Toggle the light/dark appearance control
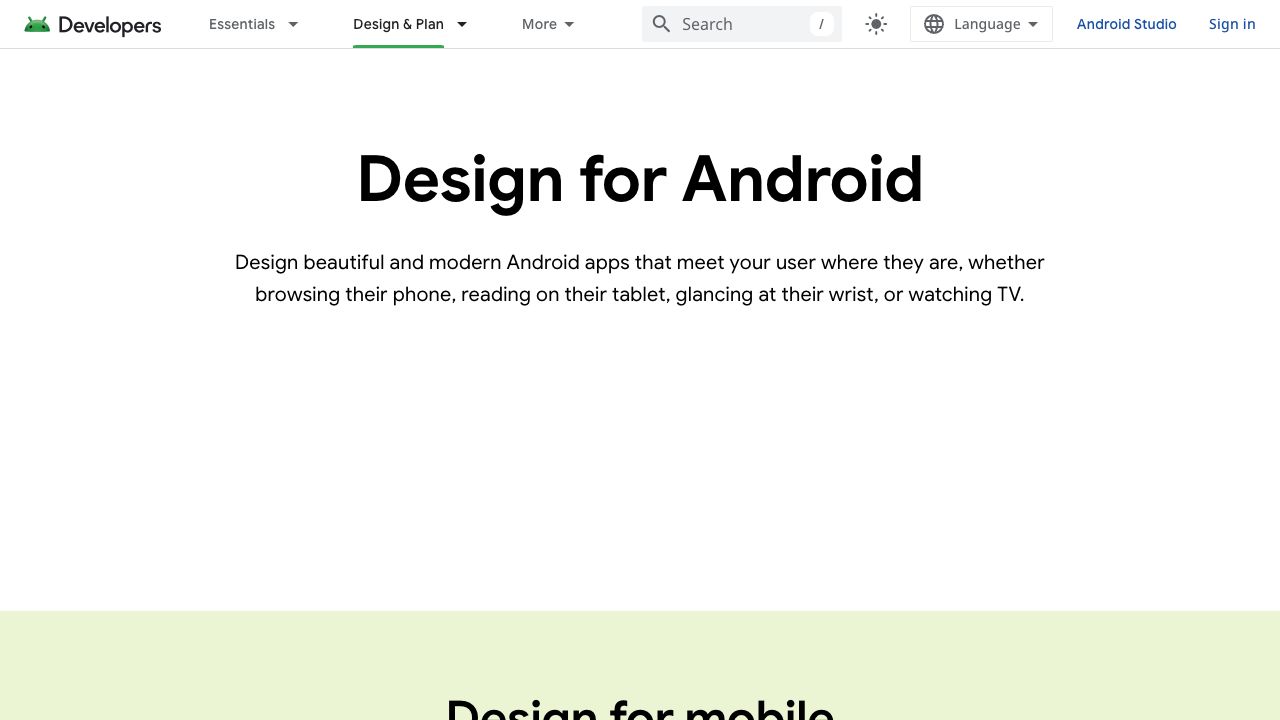 875,23
